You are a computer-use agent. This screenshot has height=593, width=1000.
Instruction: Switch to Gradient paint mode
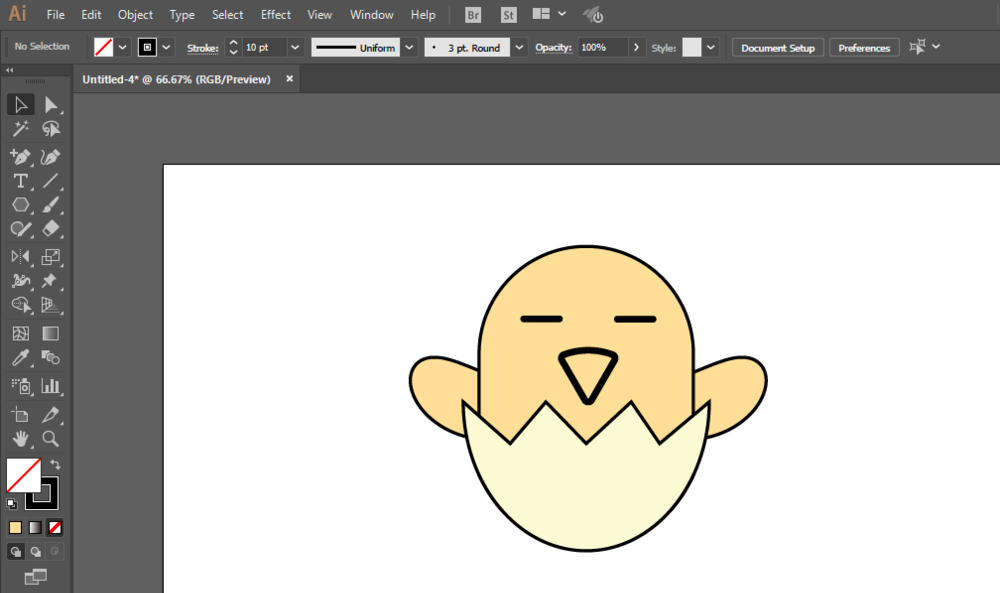(35, 527)
